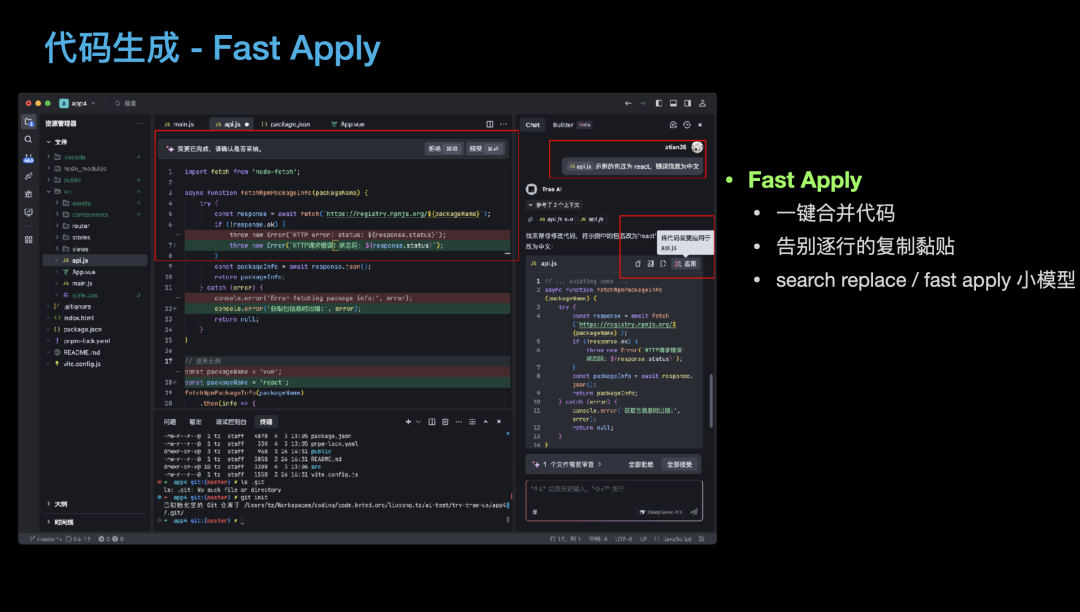Click 全部接受 accept all button
This screenshot has height=612, width=1080.
680,464
